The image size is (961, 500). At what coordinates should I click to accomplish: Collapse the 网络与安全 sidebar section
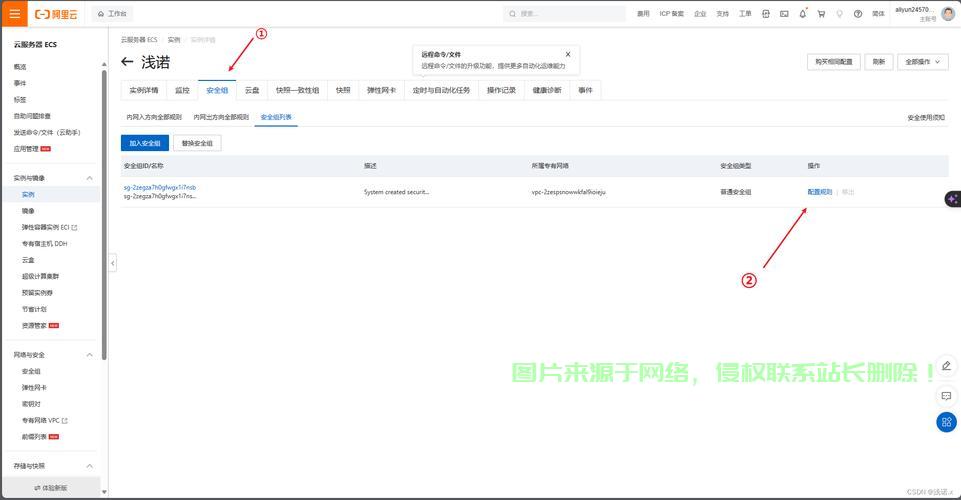coord(89,355)
